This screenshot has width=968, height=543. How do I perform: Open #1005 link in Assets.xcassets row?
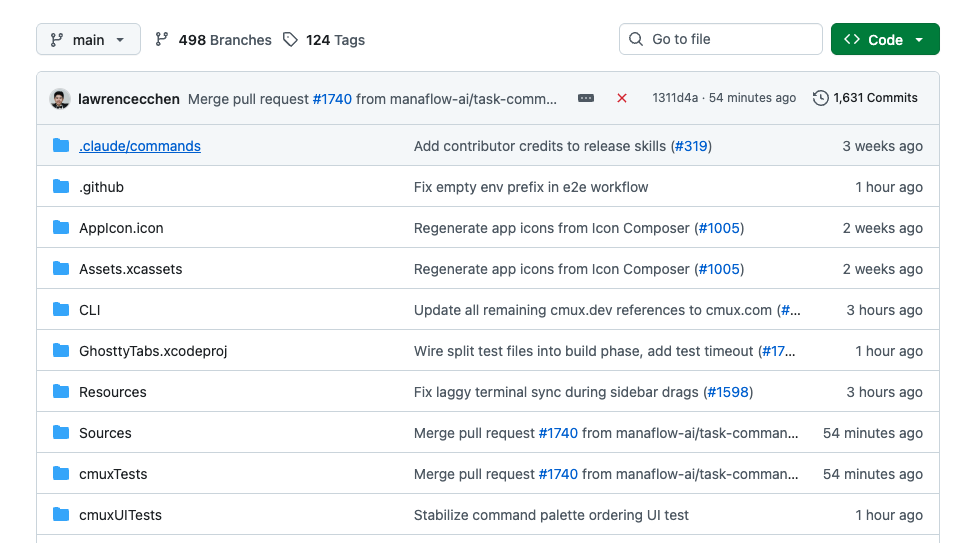[719, 269]
